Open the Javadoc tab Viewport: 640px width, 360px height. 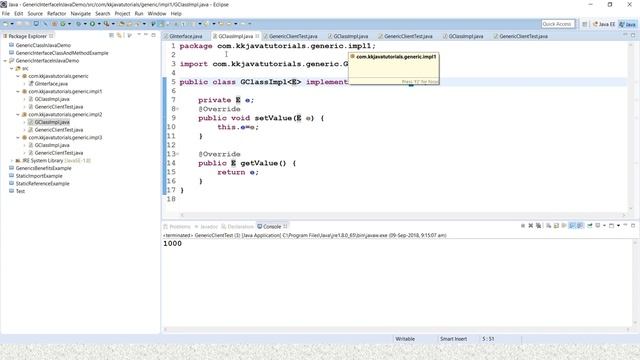(x=206, y=227)
